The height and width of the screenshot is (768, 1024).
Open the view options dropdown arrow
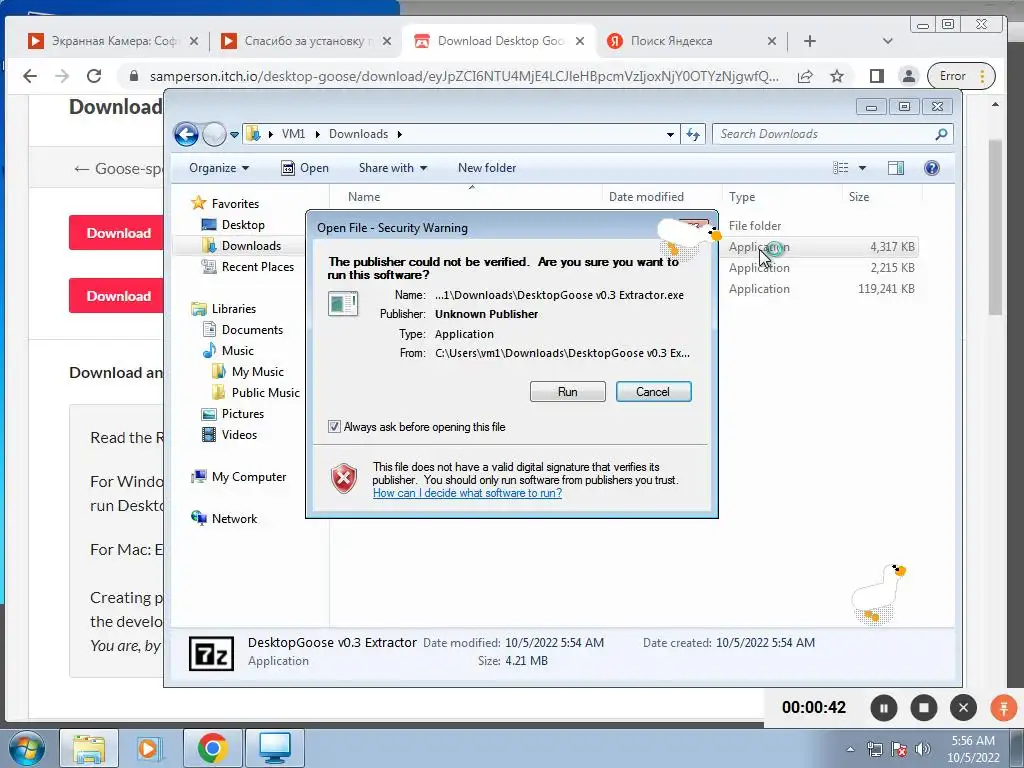pos(862,168)
